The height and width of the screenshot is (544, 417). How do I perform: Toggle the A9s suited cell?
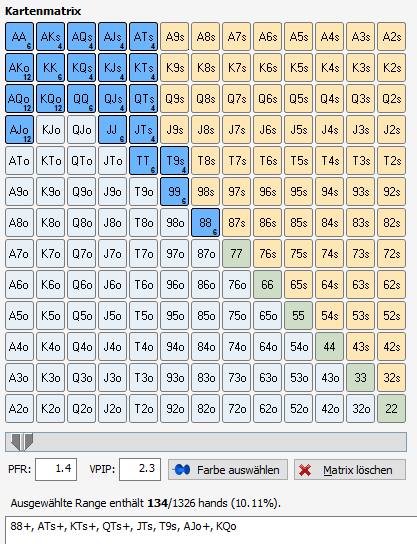[x=175, y=36]
